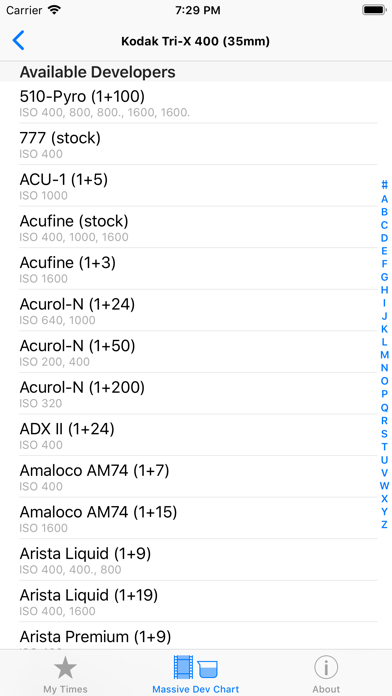The height and width of the screenshot is (696, 392).
Task: Pick the Acufine (1+3) developer
Action: point(196,269)
